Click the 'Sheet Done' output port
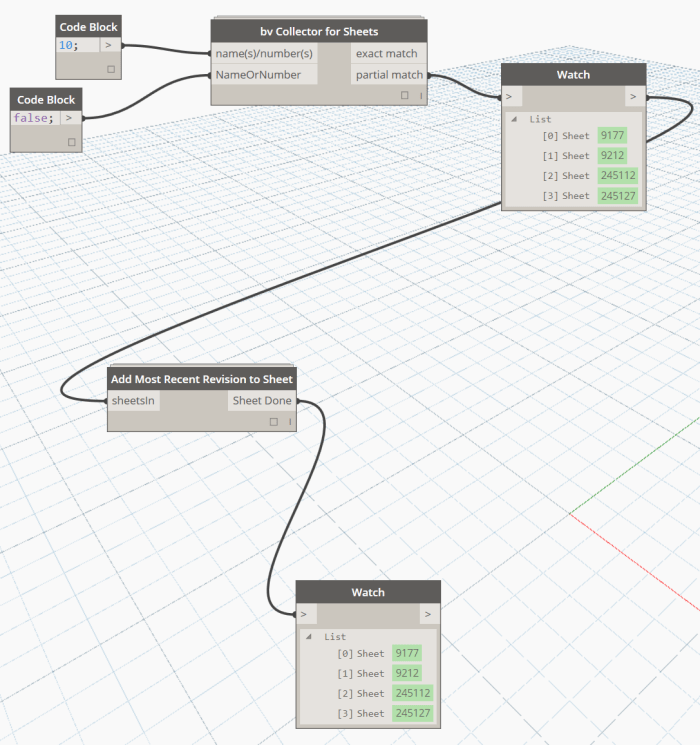 (262, 401)
